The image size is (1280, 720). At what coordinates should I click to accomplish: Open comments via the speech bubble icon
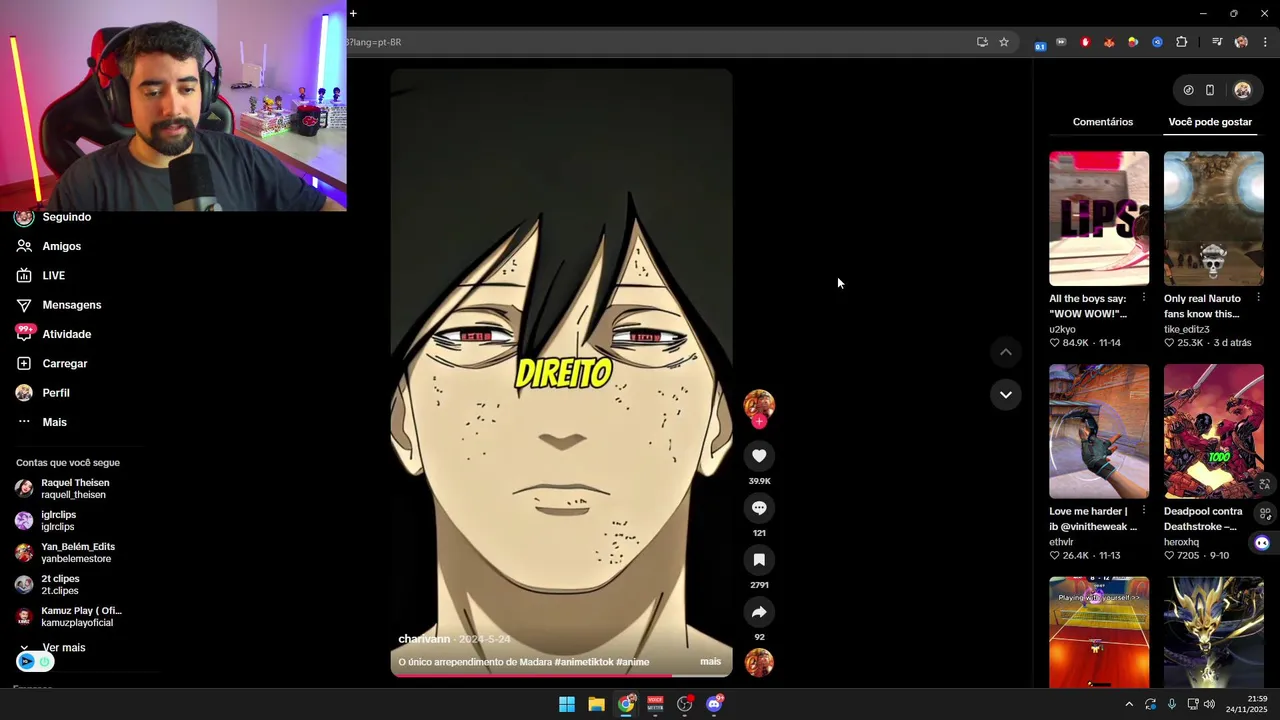pos(759,508)
